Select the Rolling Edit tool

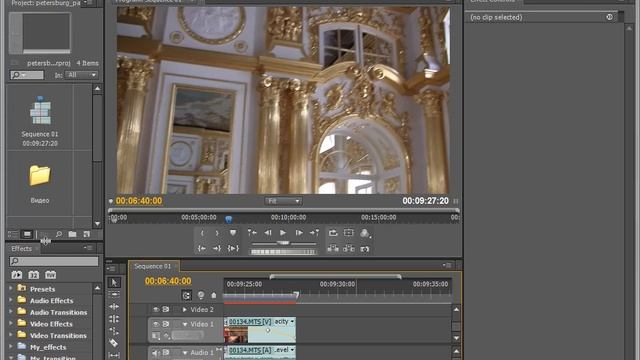(114, 319)
